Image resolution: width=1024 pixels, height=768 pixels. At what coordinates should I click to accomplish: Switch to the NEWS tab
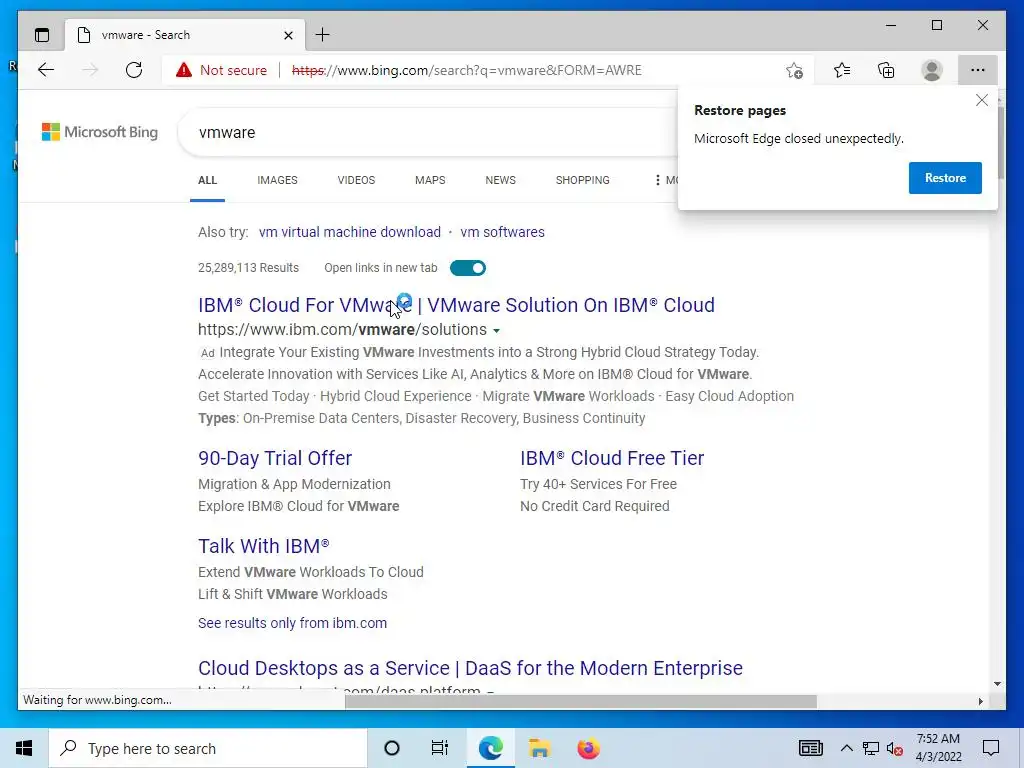point(500,180)
